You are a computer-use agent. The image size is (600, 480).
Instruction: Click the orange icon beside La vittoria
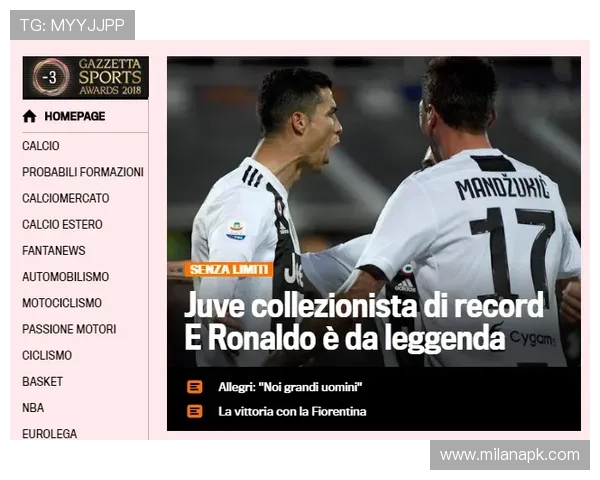click(x=194, y=411)
